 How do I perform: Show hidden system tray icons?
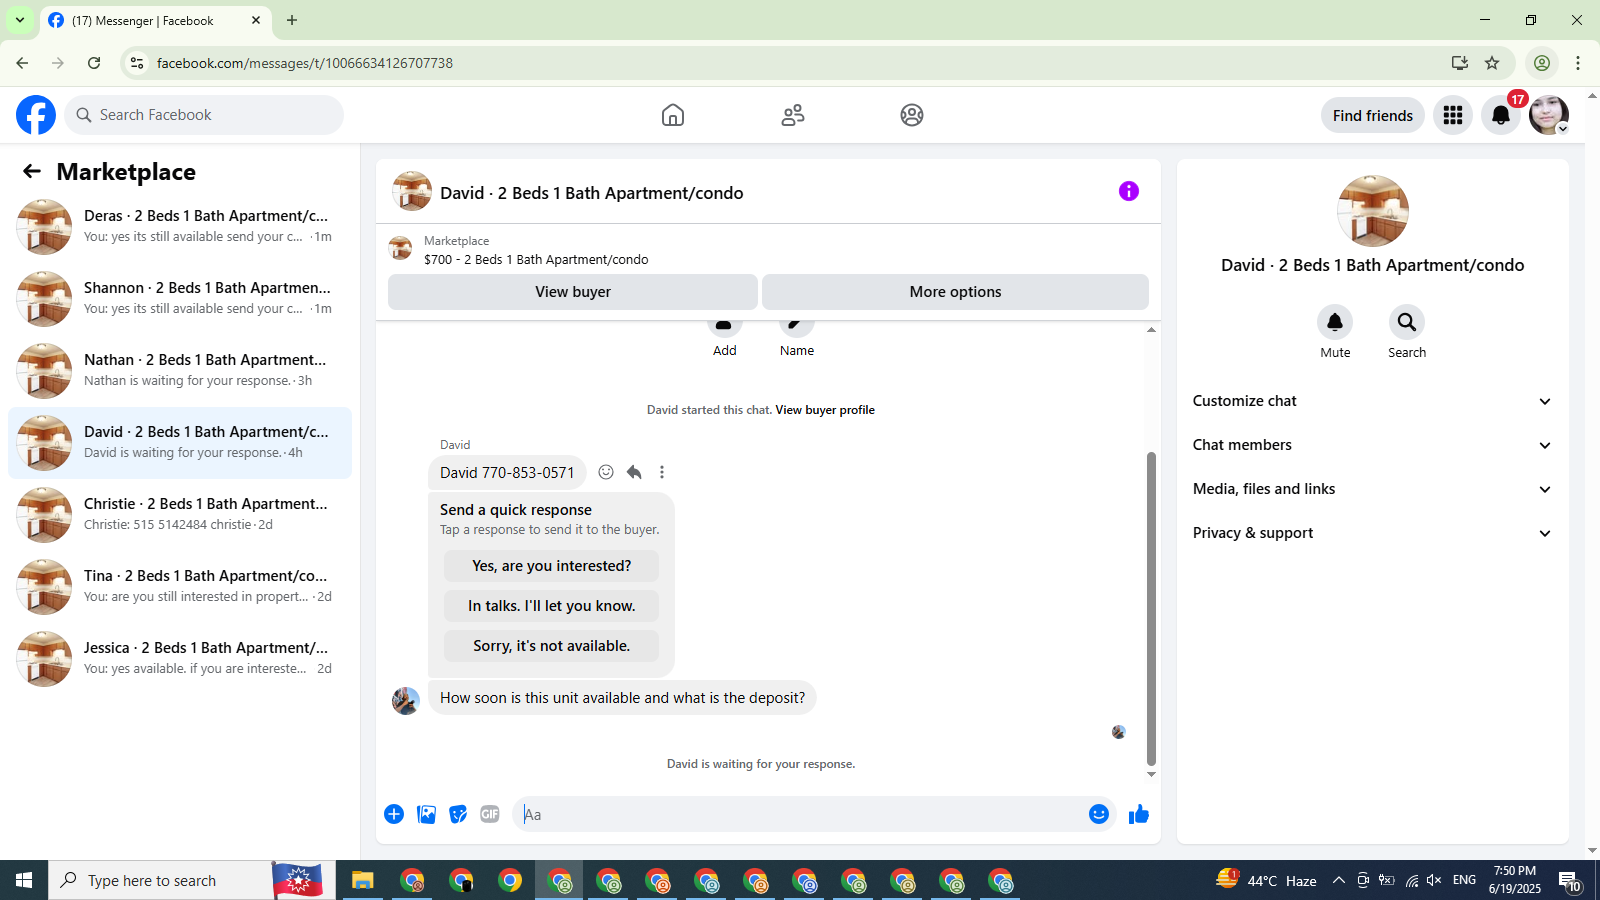1339,880
